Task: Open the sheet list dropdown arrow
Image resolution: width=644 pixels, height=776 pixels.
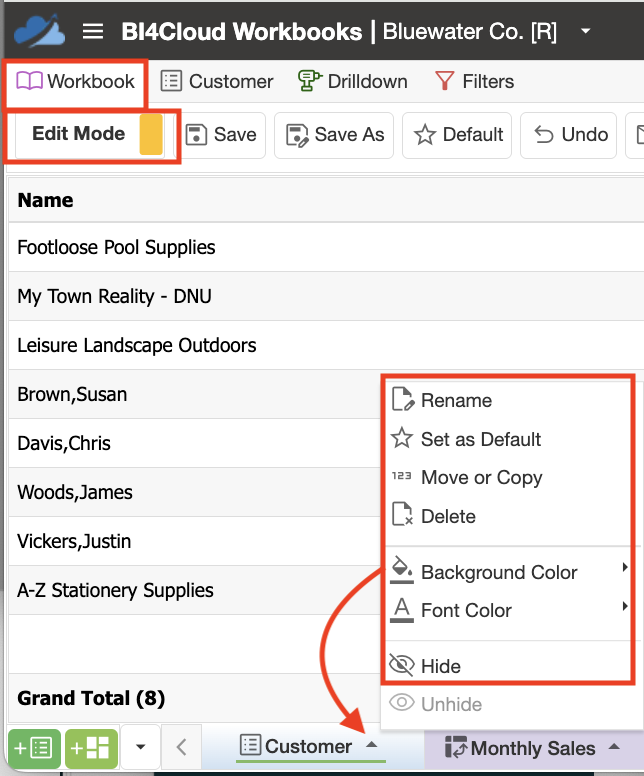Action: point(141,747)
